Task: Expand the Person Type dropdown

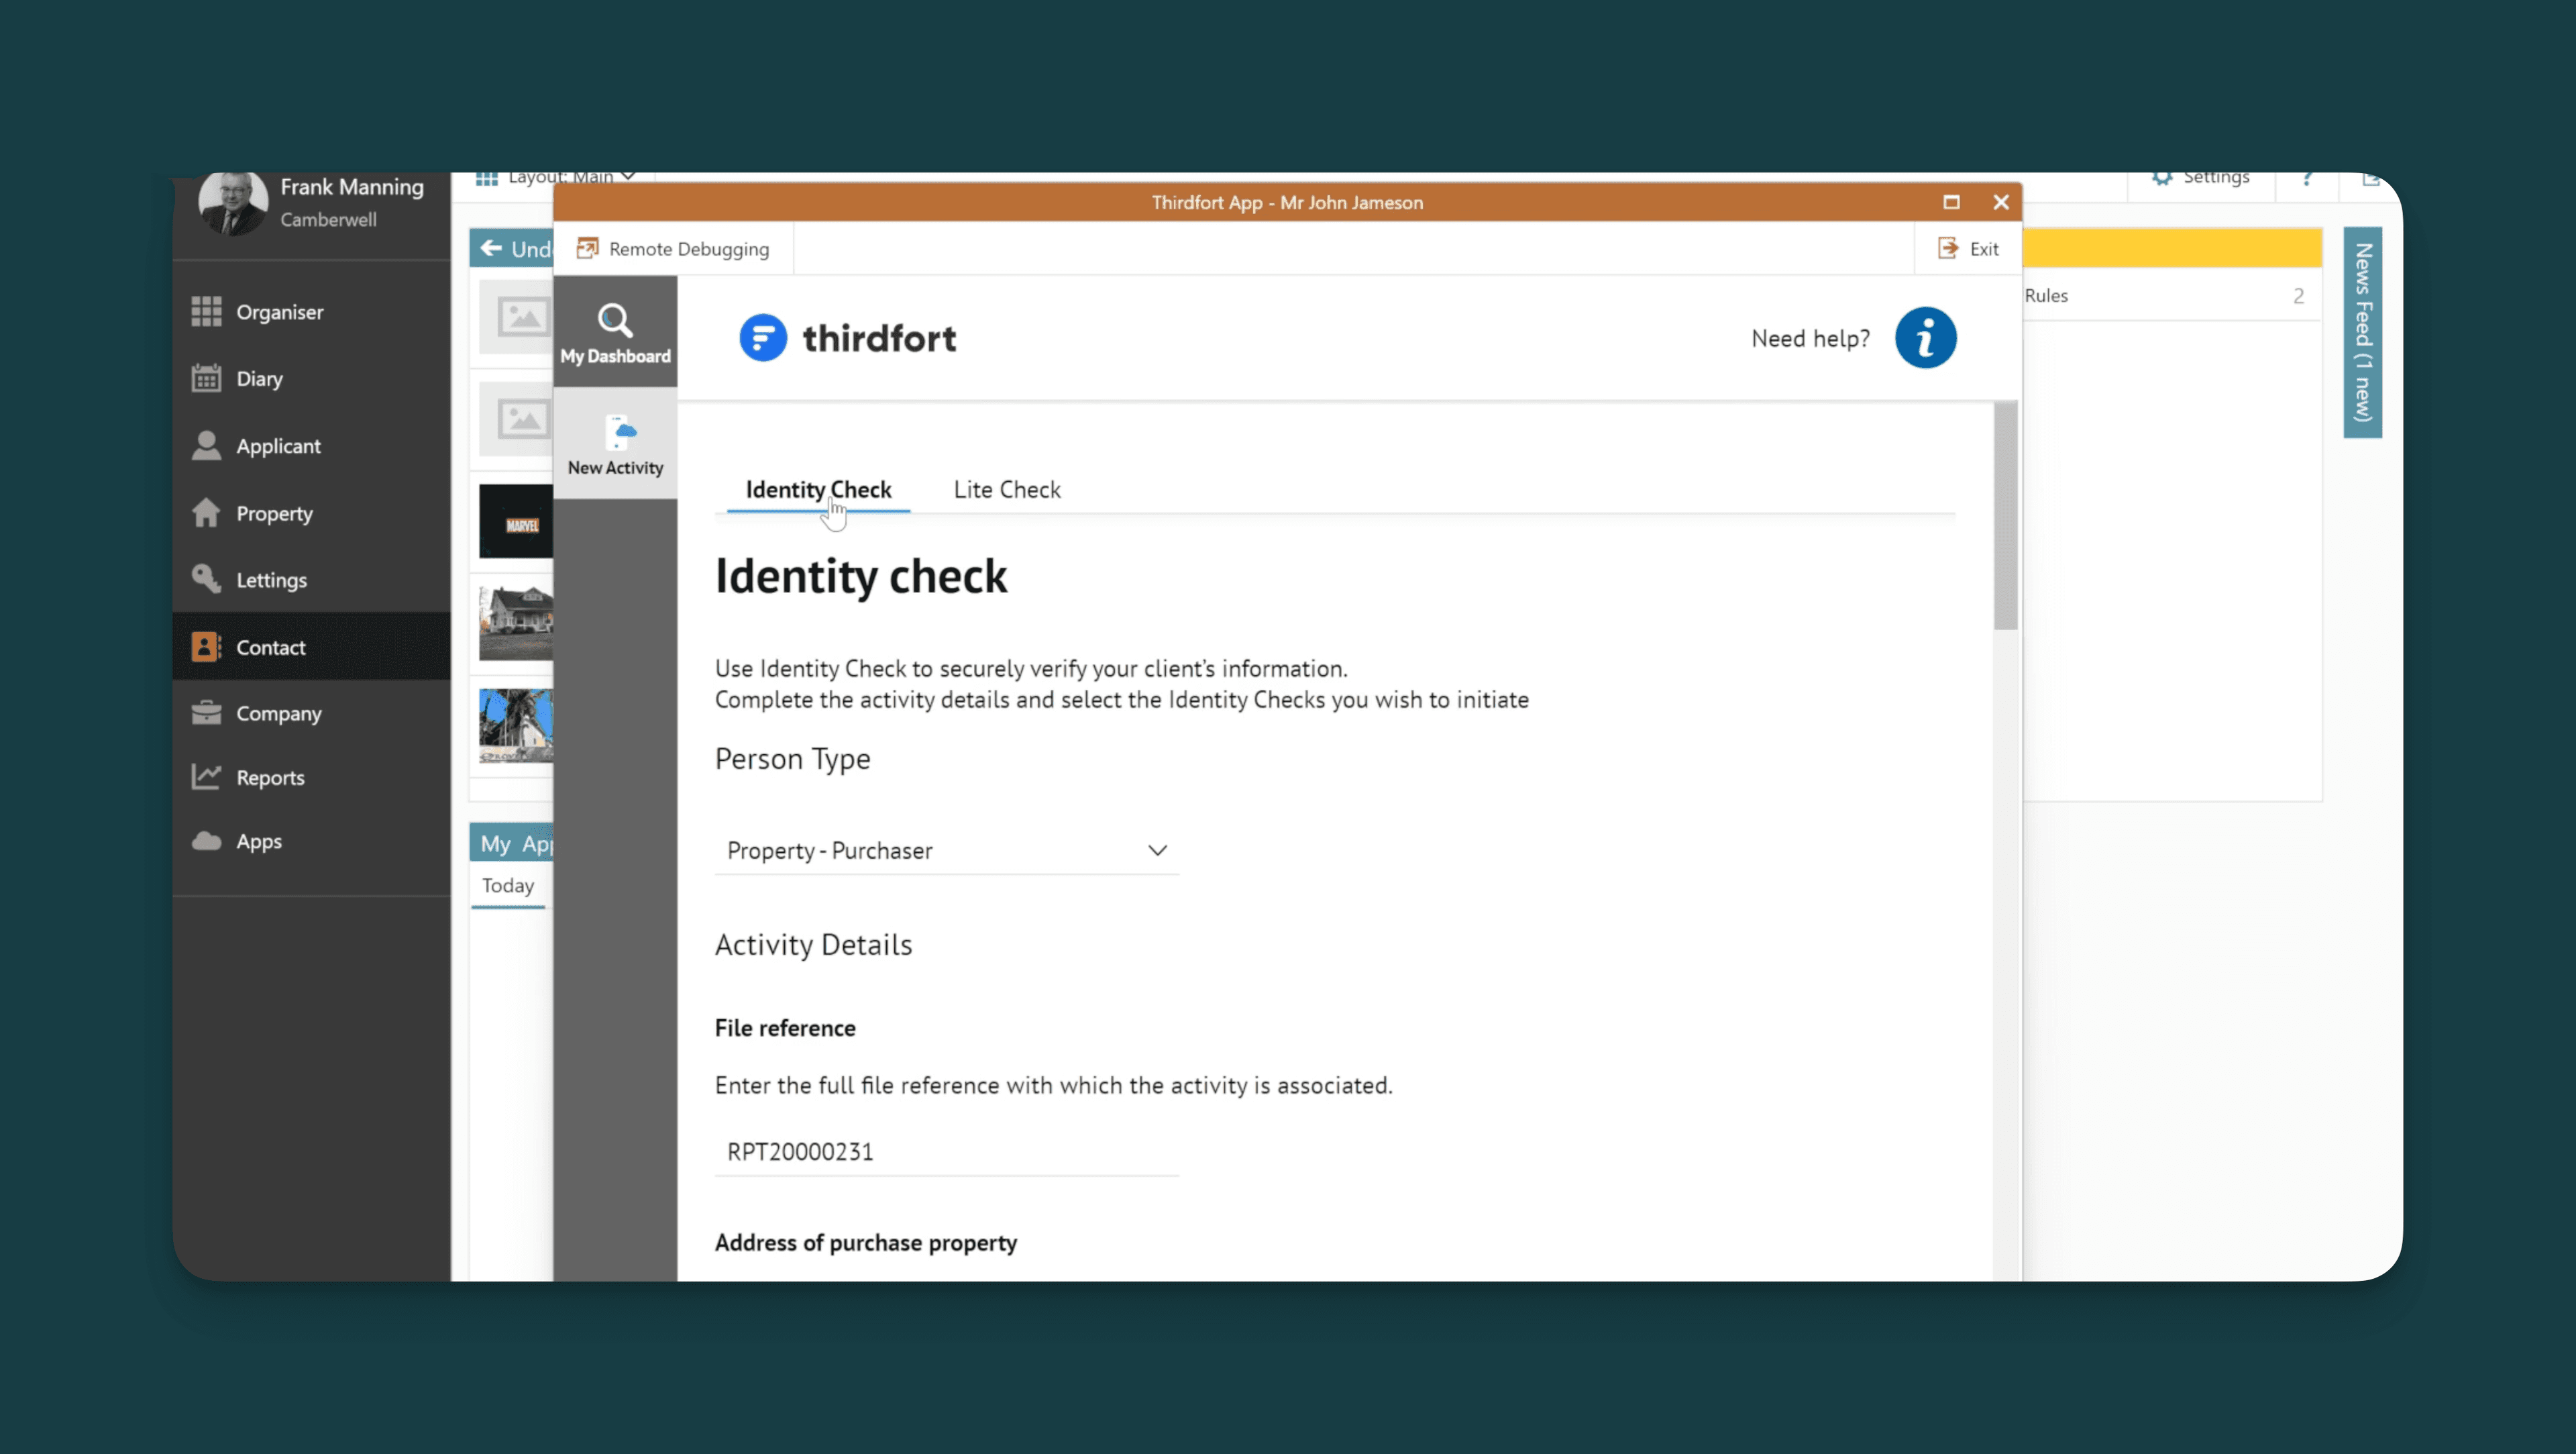Action: (x=946, y=851)
